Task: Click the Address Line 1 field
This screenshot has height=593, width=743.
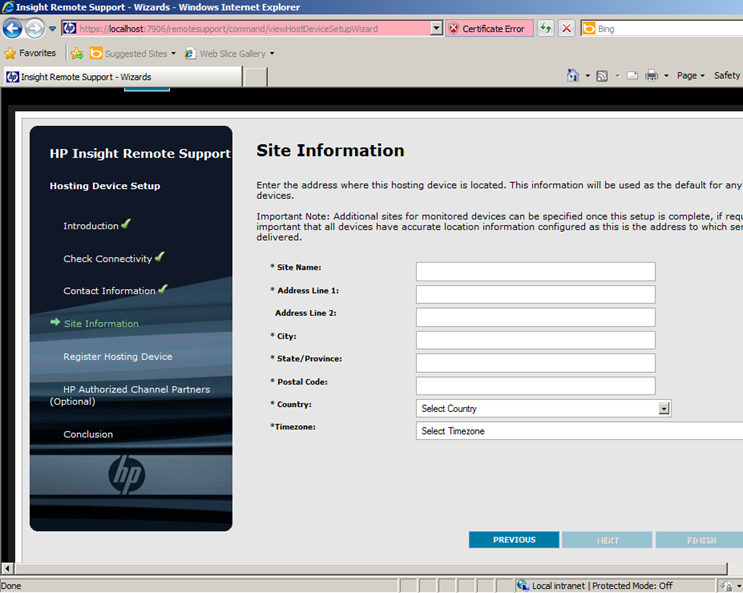Action: pyautogui.click(x=535, y=294)
